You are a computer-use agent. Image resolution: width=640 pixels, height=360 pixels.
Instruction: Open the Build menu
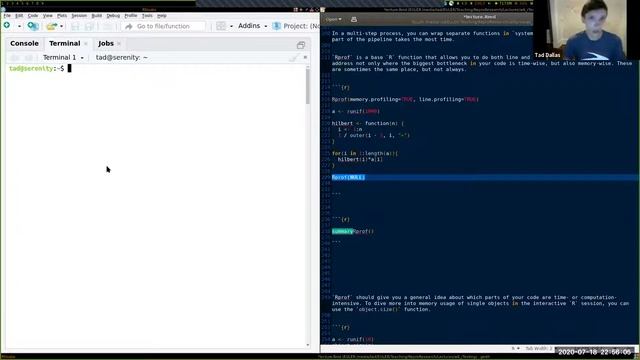97,16
